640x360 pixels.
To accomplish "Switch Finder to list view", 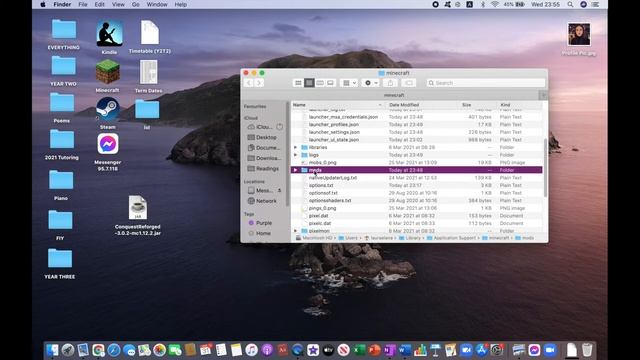I will coord(309,83).
